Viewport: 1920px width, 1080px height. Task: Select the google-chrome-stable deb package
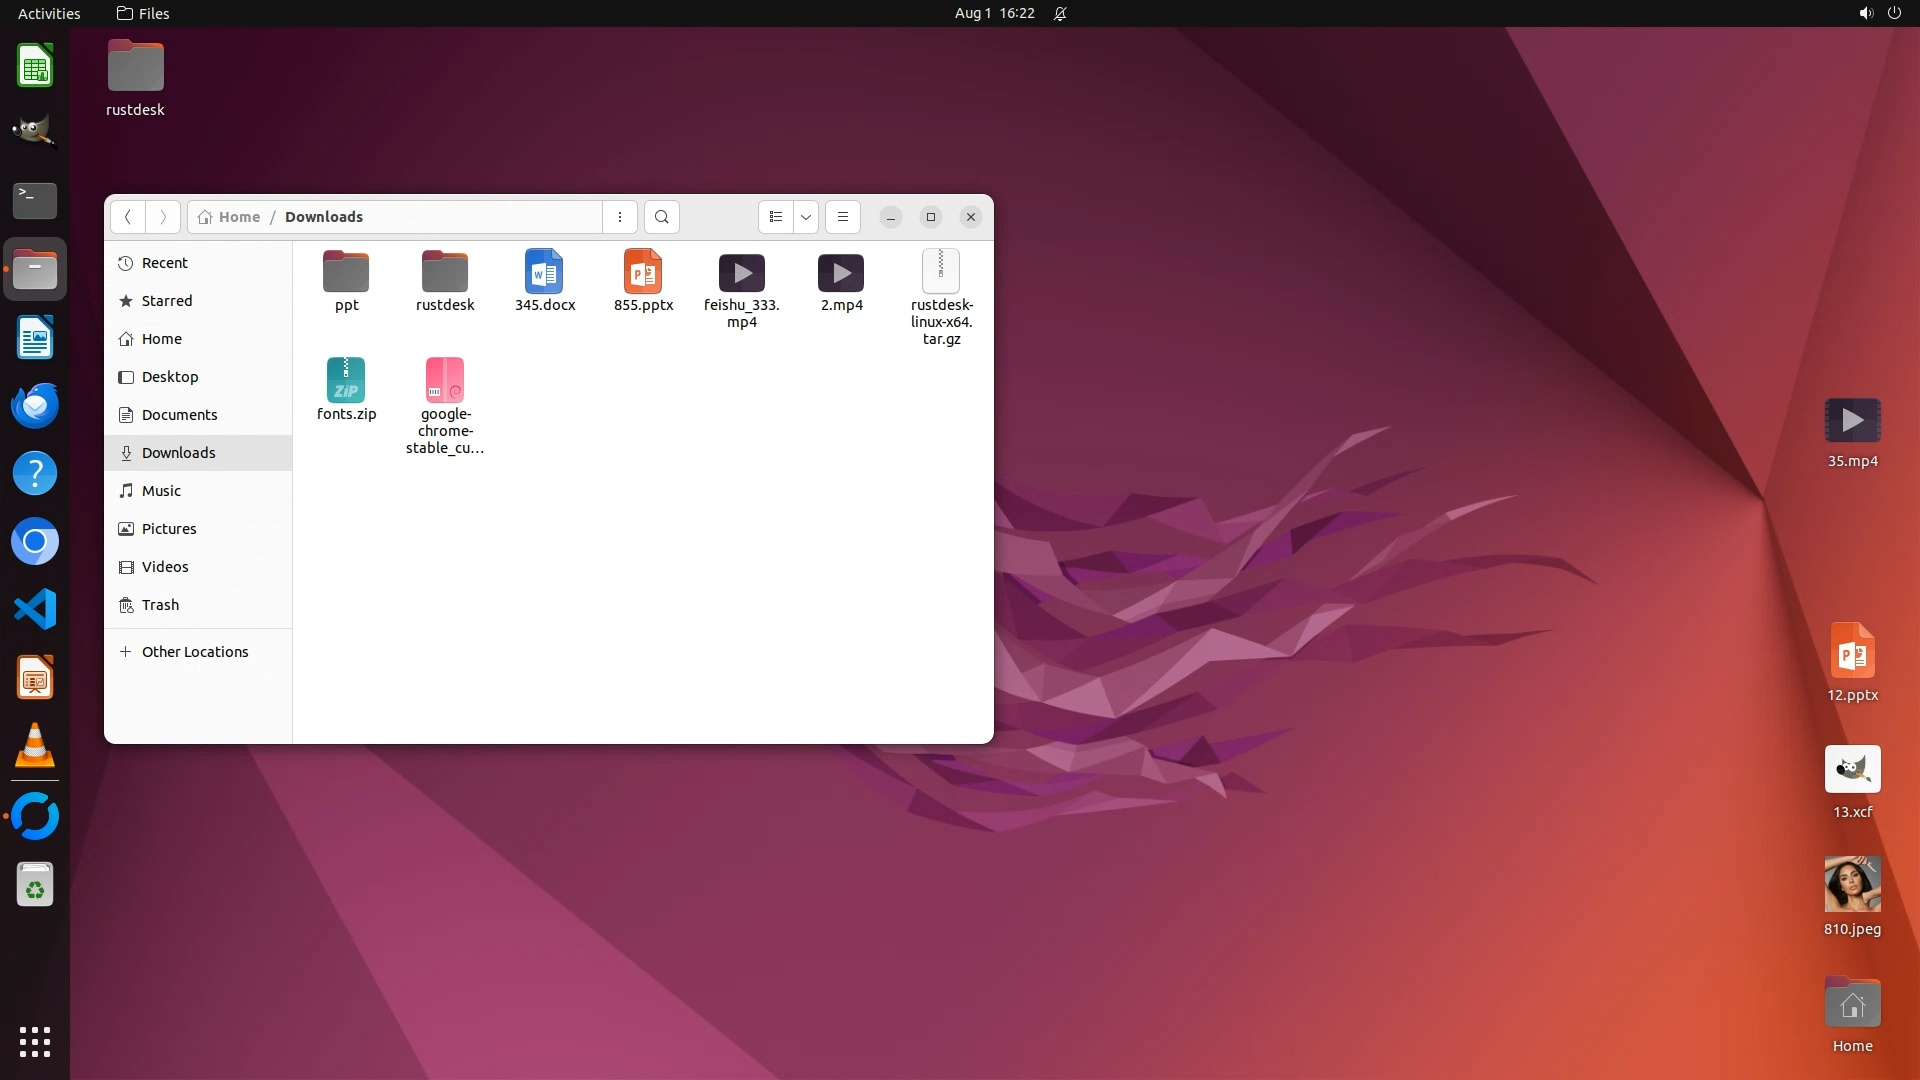point(445,381)
